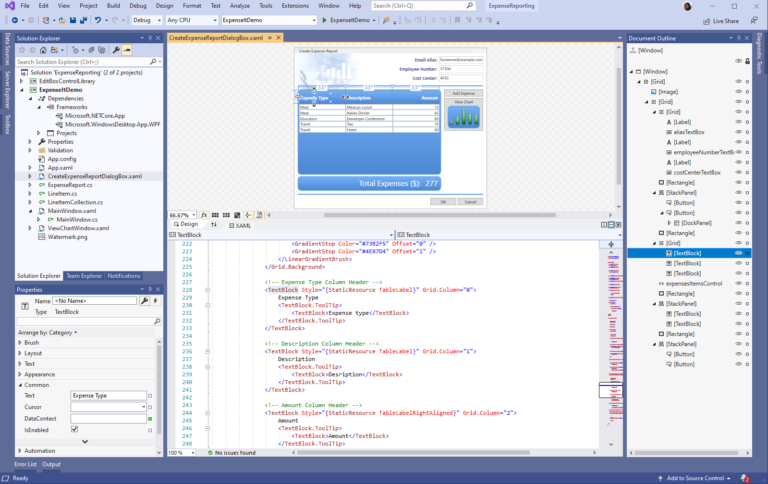
Task: Toggle visibility of [Image] in Document Outline
Action: click(x=738, y=91)
